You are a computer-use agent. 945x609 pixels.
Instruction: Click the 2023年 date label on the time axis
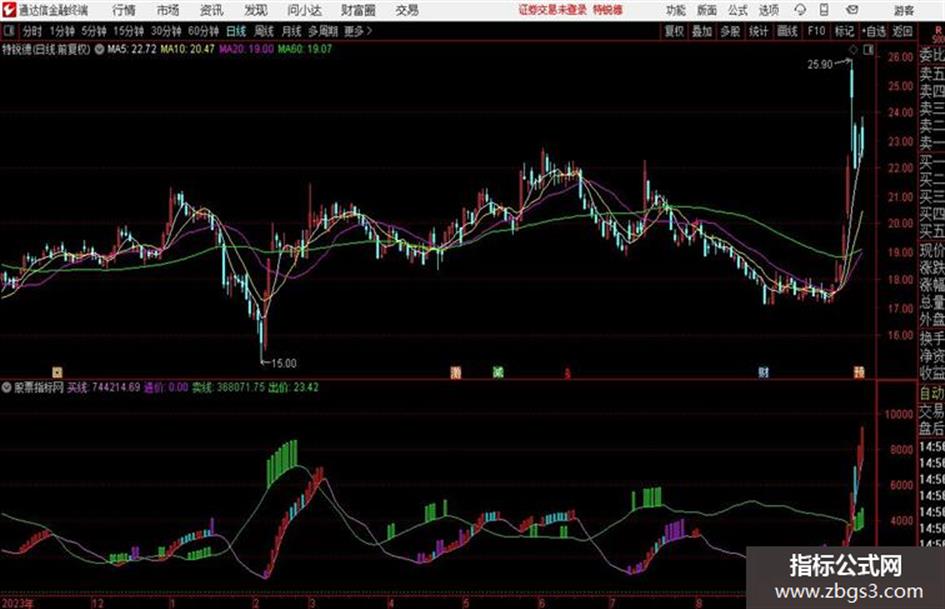[18, 603]
